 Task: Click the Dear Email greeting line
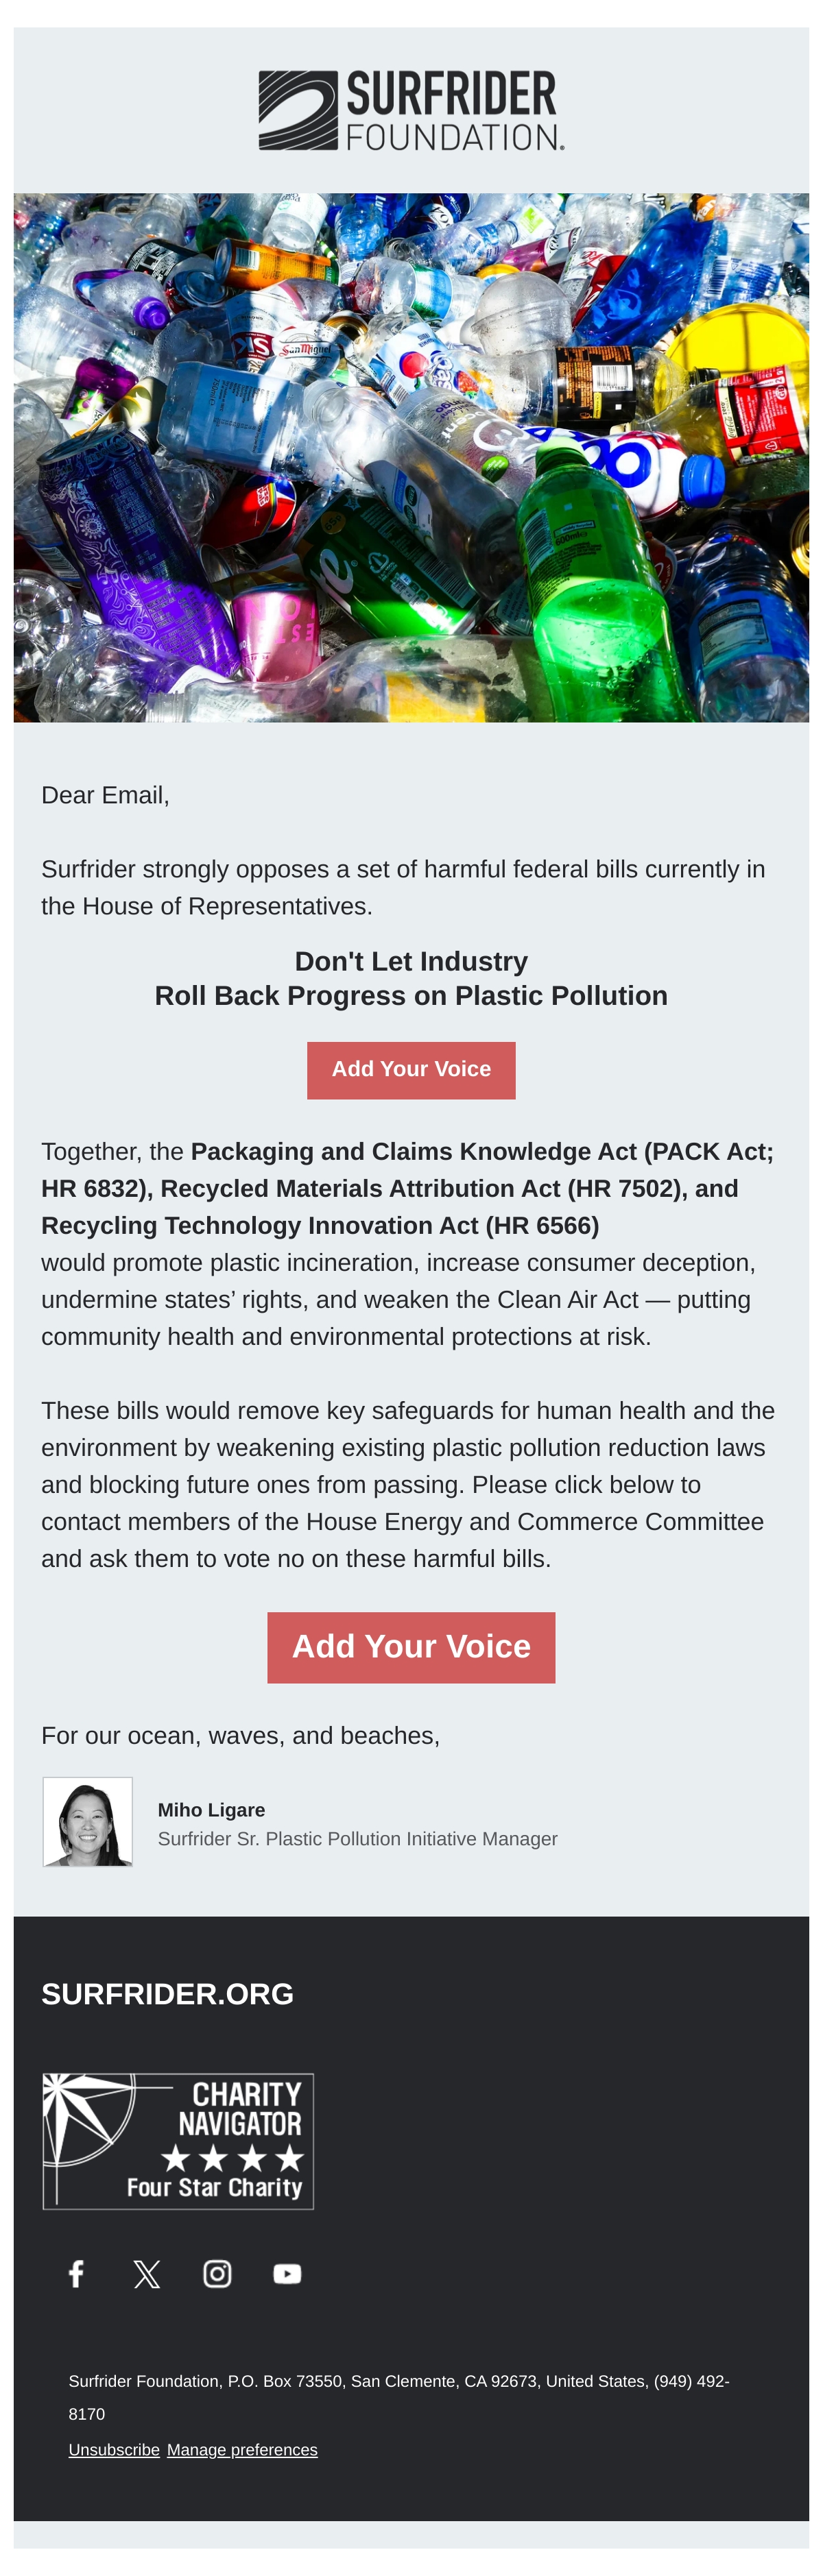tap(105, 795)
